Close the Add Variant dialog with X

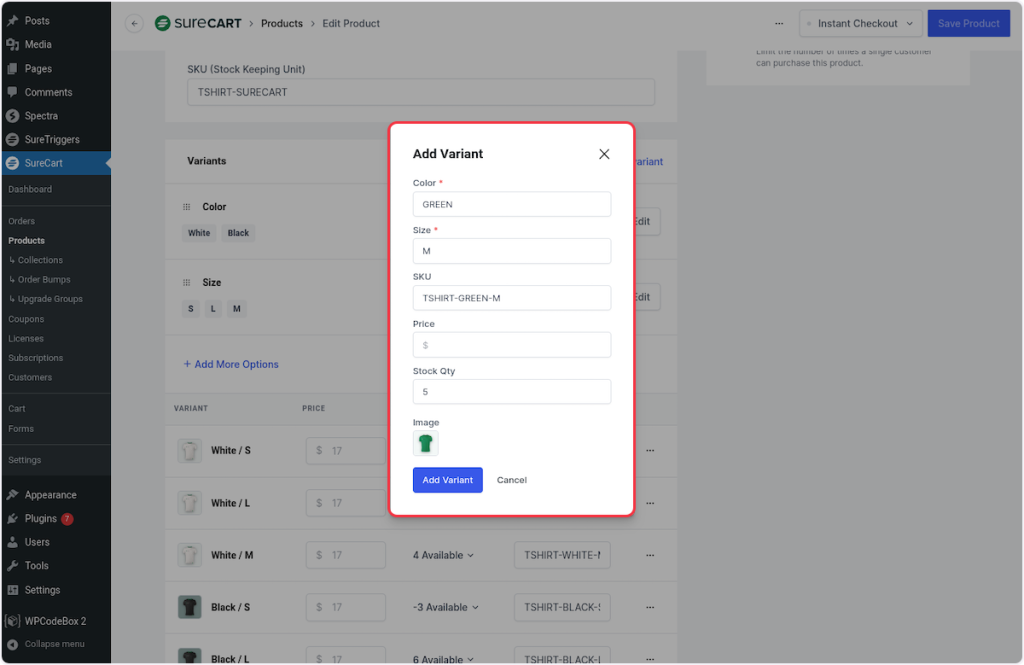[x=604, y=154]
